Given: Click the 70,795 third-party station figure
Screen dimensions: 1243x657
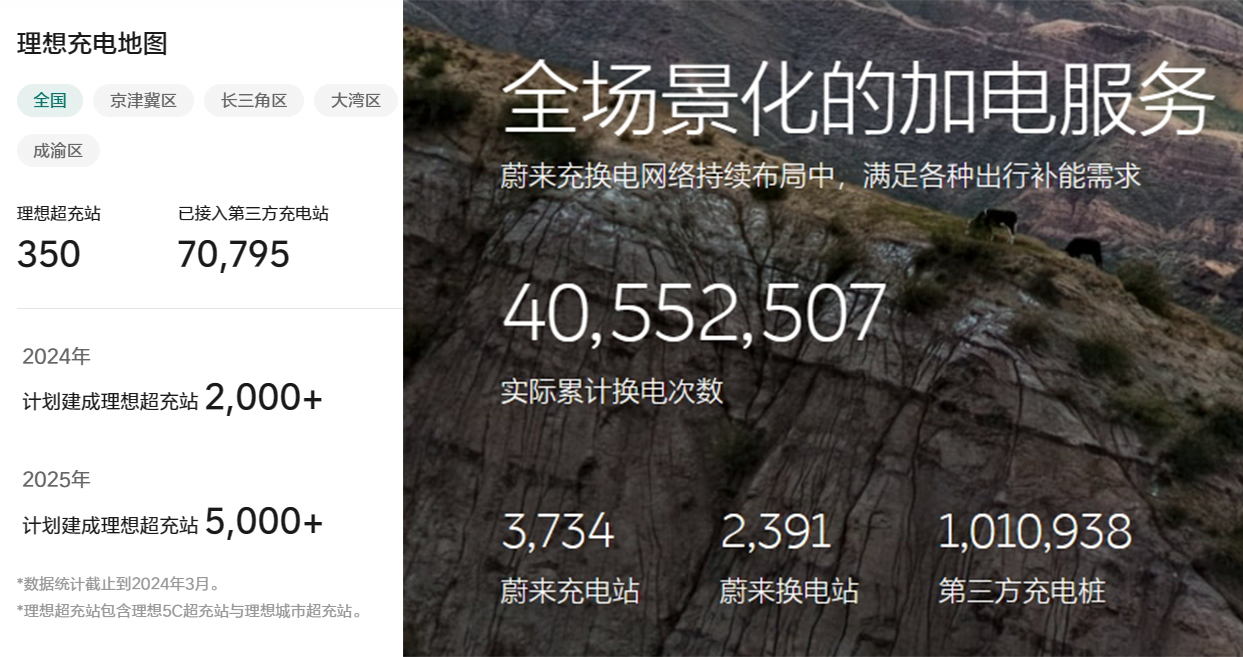Looking at the screenshot, I should click(x=233, y=254).
